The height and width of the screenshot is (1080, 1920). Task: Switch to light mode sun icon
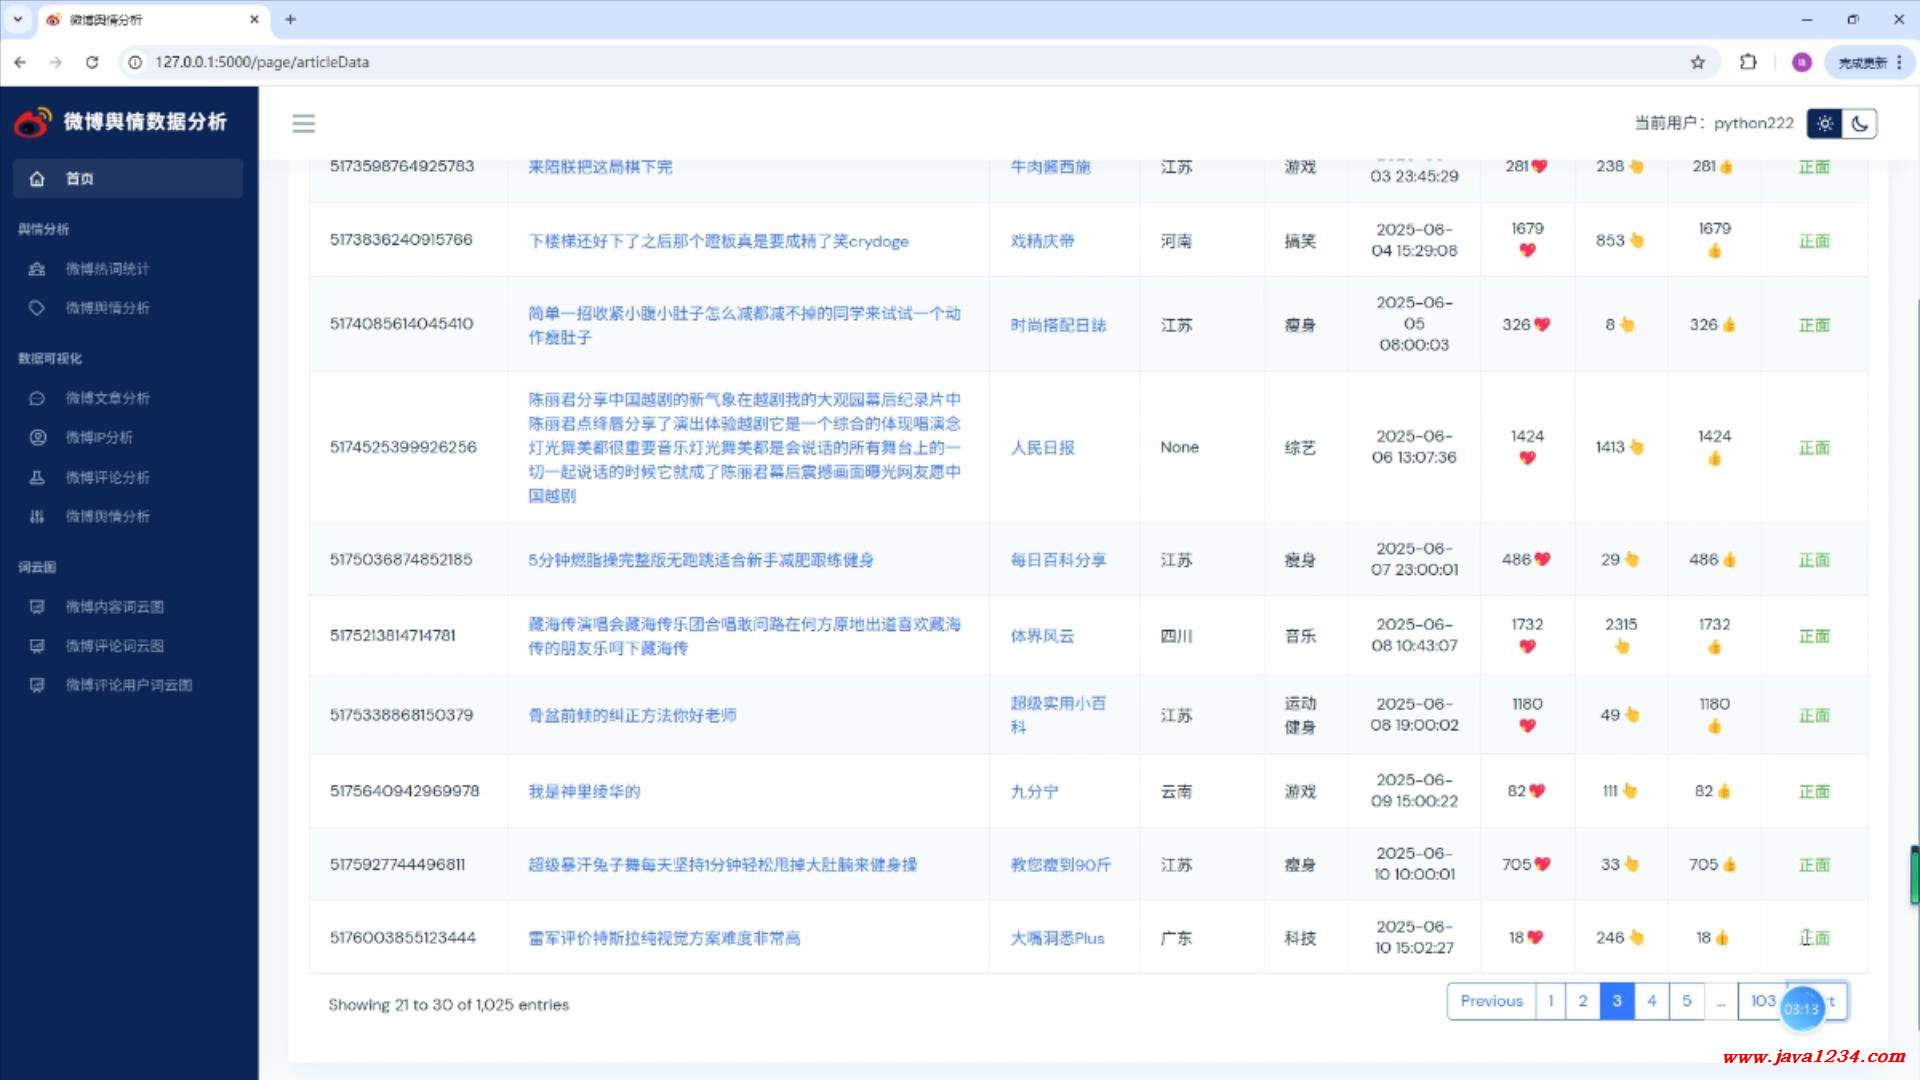pos(1825,123)
